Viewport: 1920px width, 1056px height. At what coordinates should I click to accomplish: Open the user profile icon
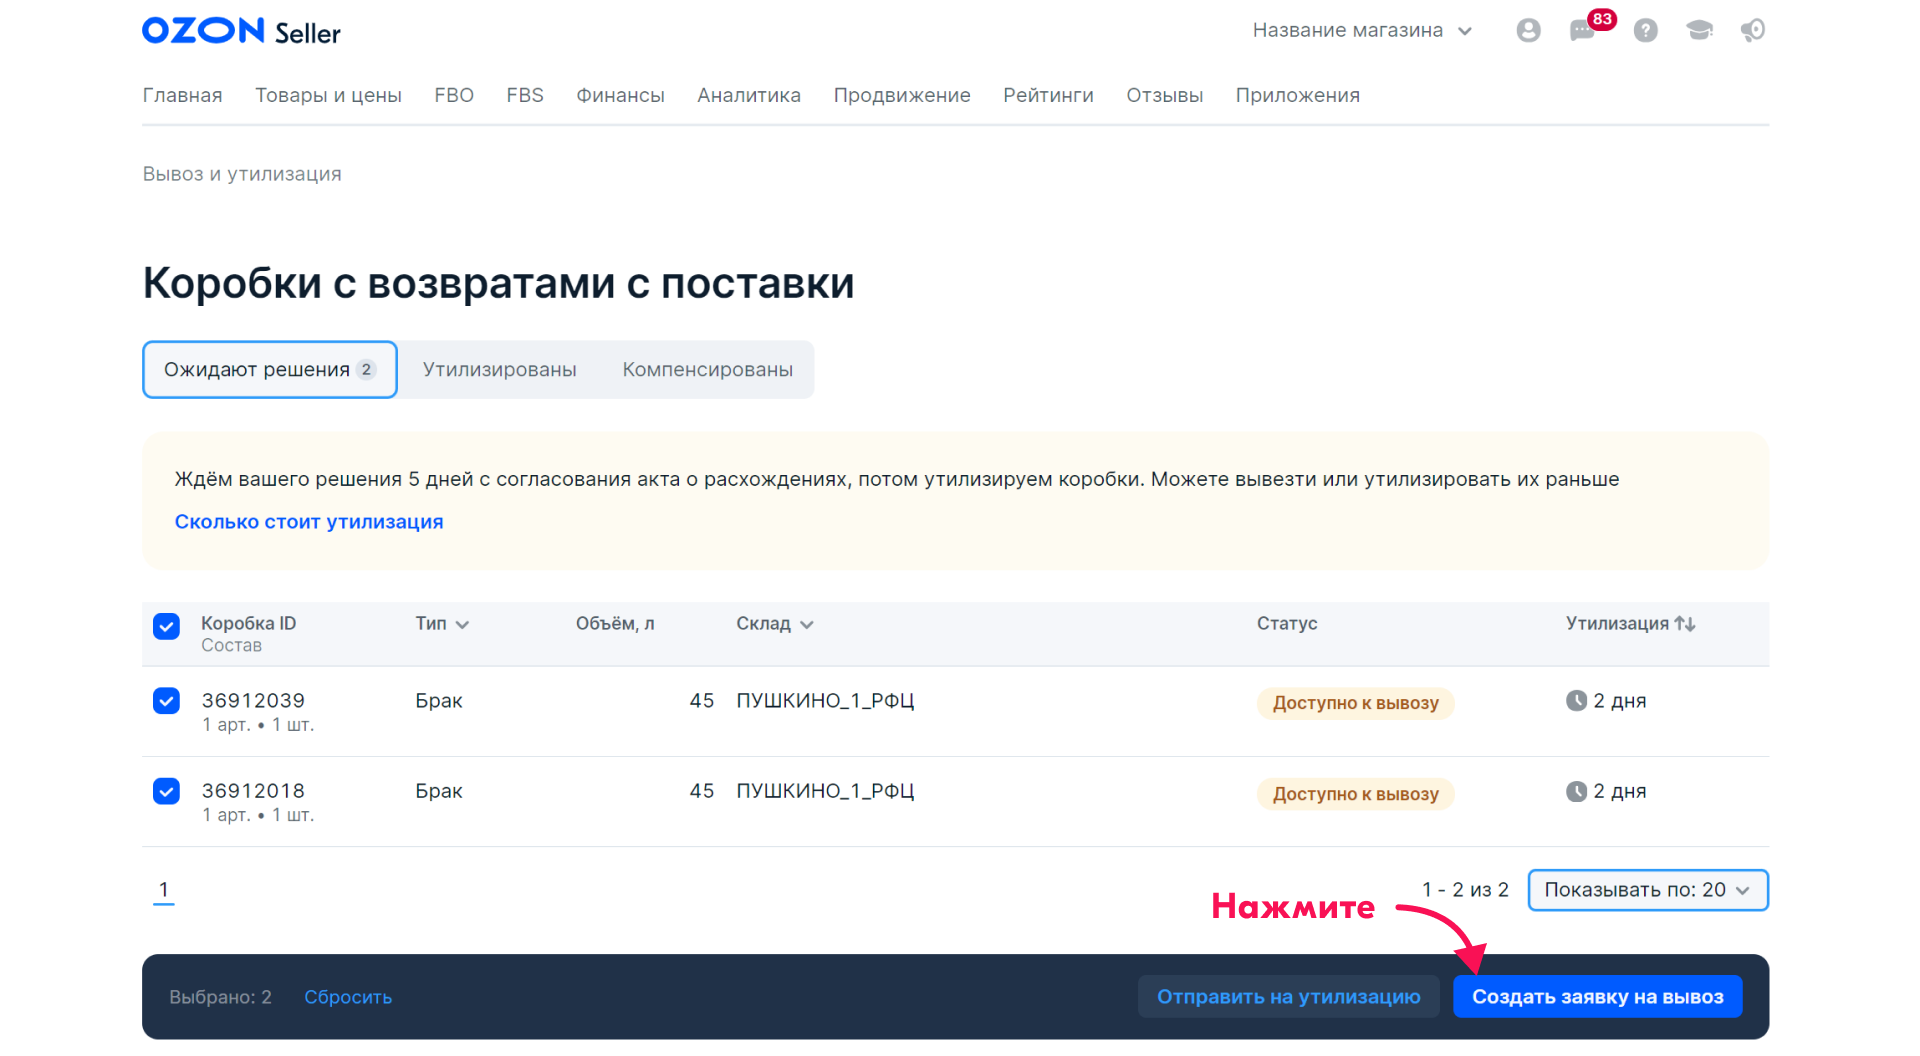pos(1528,31)
